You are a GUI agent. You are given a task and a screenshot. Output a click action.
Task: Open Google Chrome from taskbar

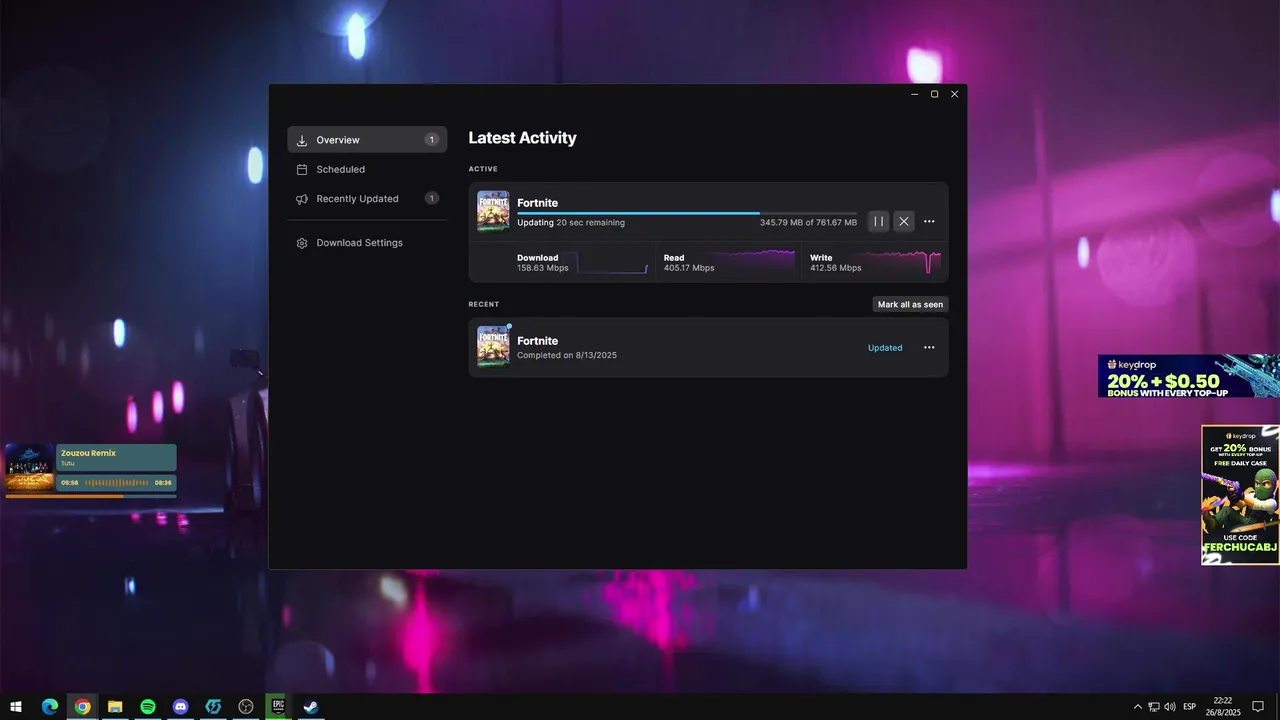coord(82,707)
